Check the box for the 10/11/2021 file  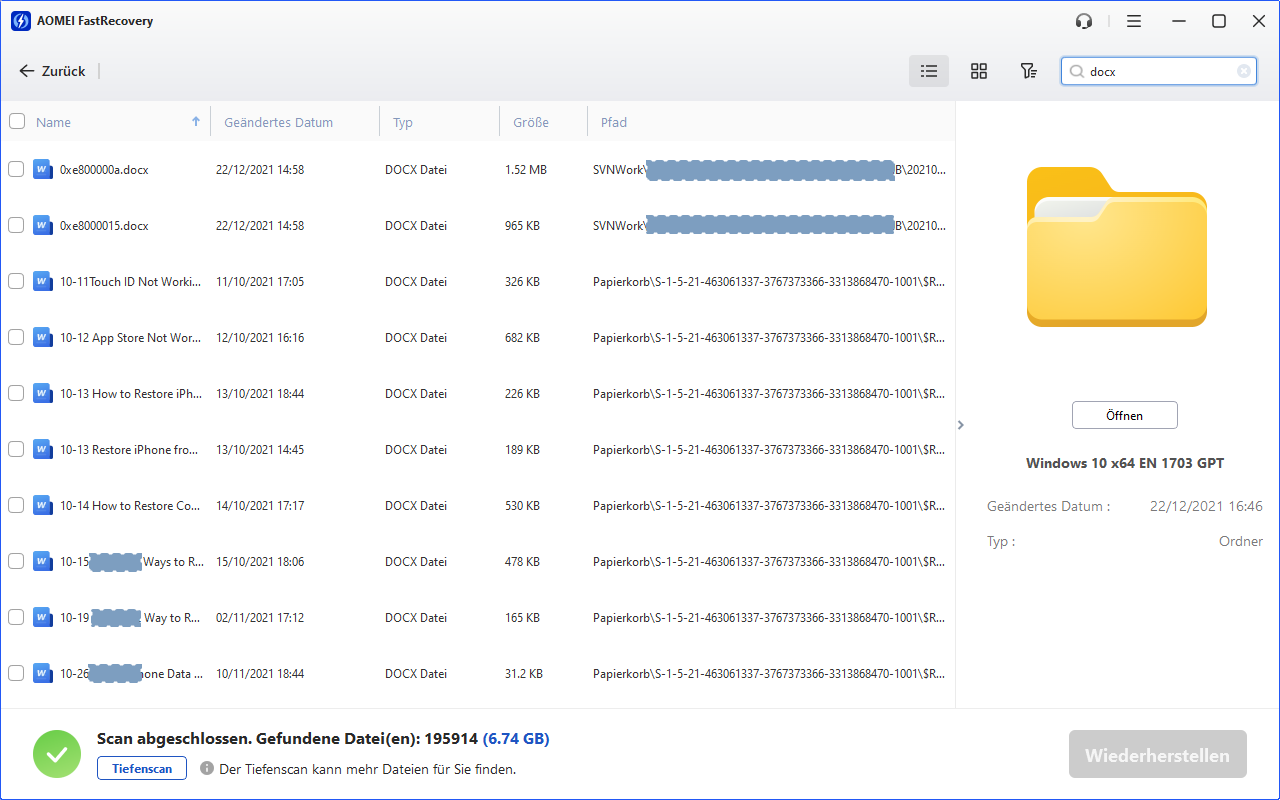point(16,674)
